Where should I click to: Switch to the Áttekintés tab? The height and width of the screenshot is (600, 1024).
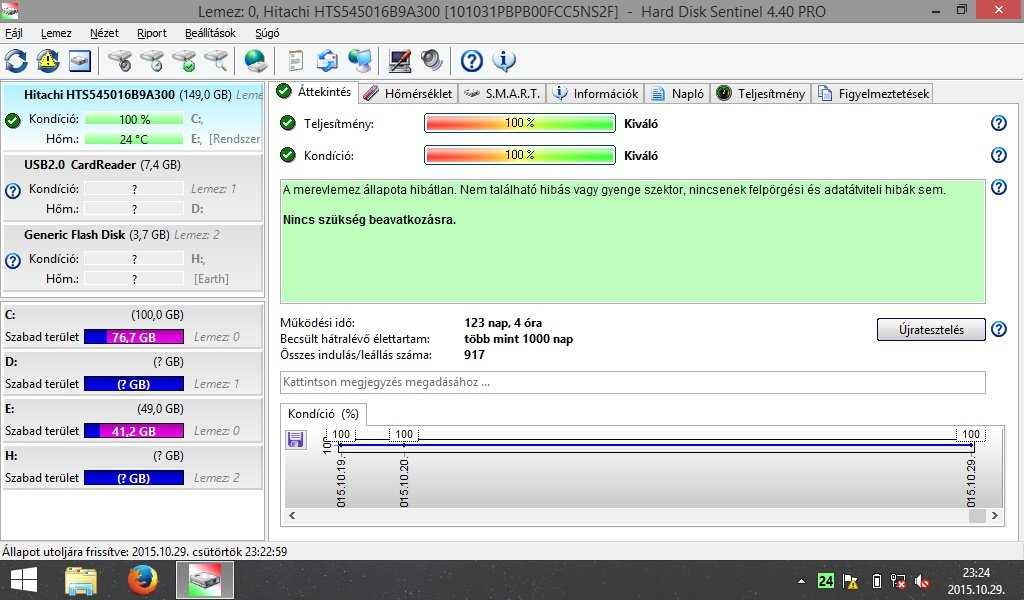(x=314, y=92)
